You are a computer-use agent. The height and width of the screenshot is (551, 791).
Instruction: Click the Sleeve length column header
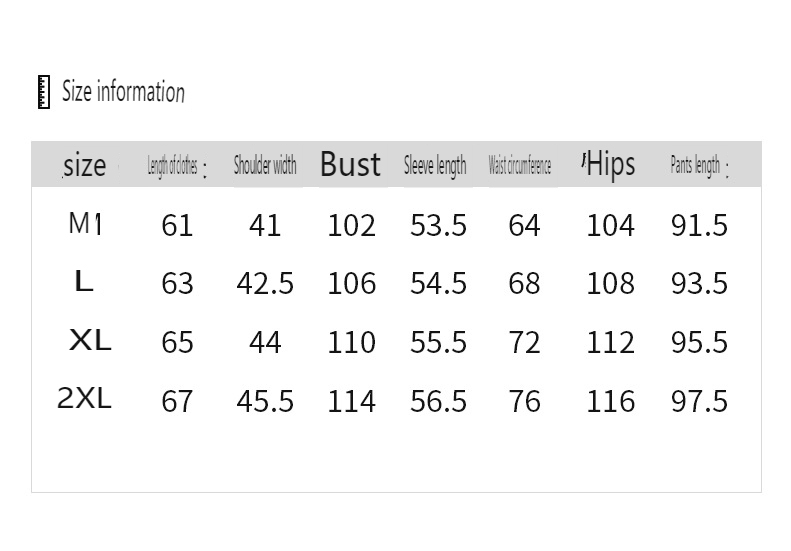[435, 166]
